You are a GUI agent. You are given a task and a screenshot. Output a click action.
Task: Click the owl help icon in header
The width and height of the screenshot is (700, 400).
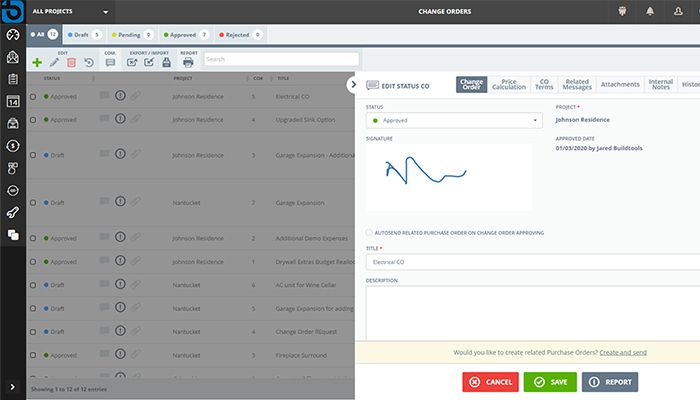622,11
